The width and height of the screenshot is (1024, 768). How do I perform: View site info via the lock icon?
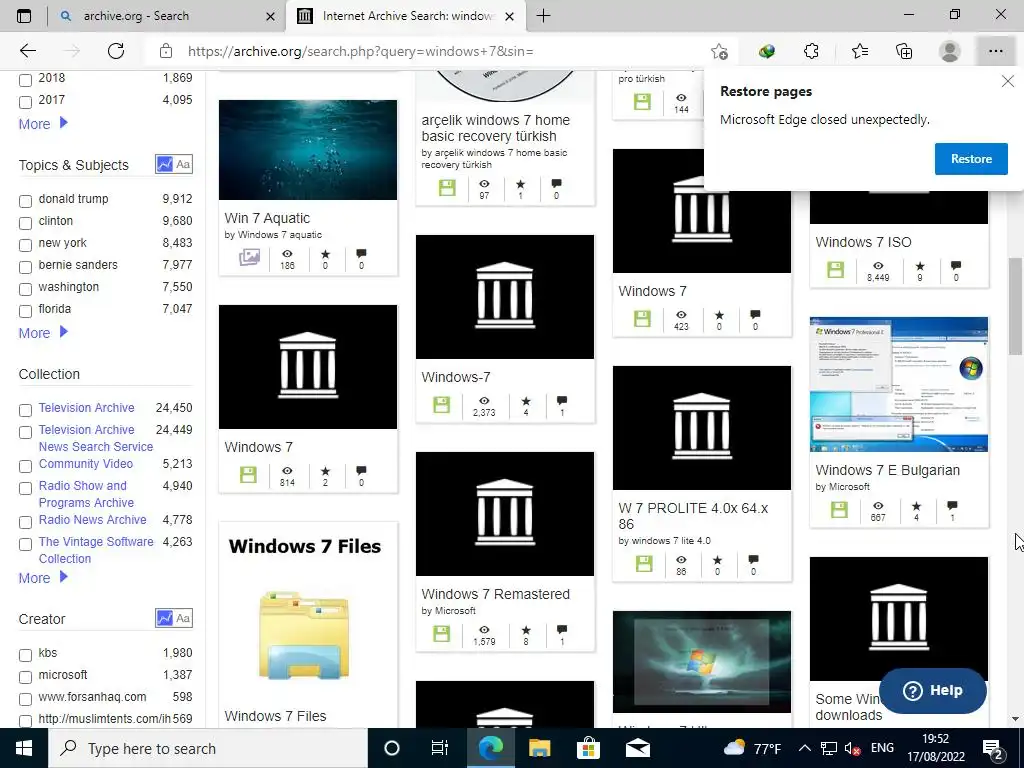coord(166,51)
